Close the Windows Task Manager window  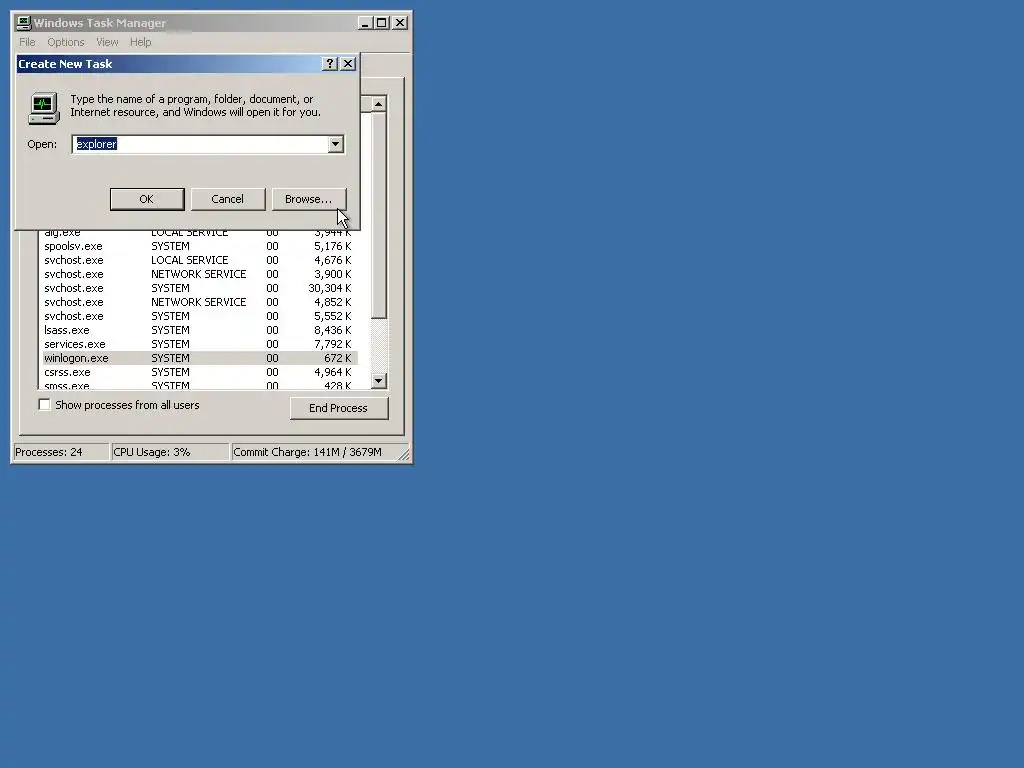[x=400, y=23]
